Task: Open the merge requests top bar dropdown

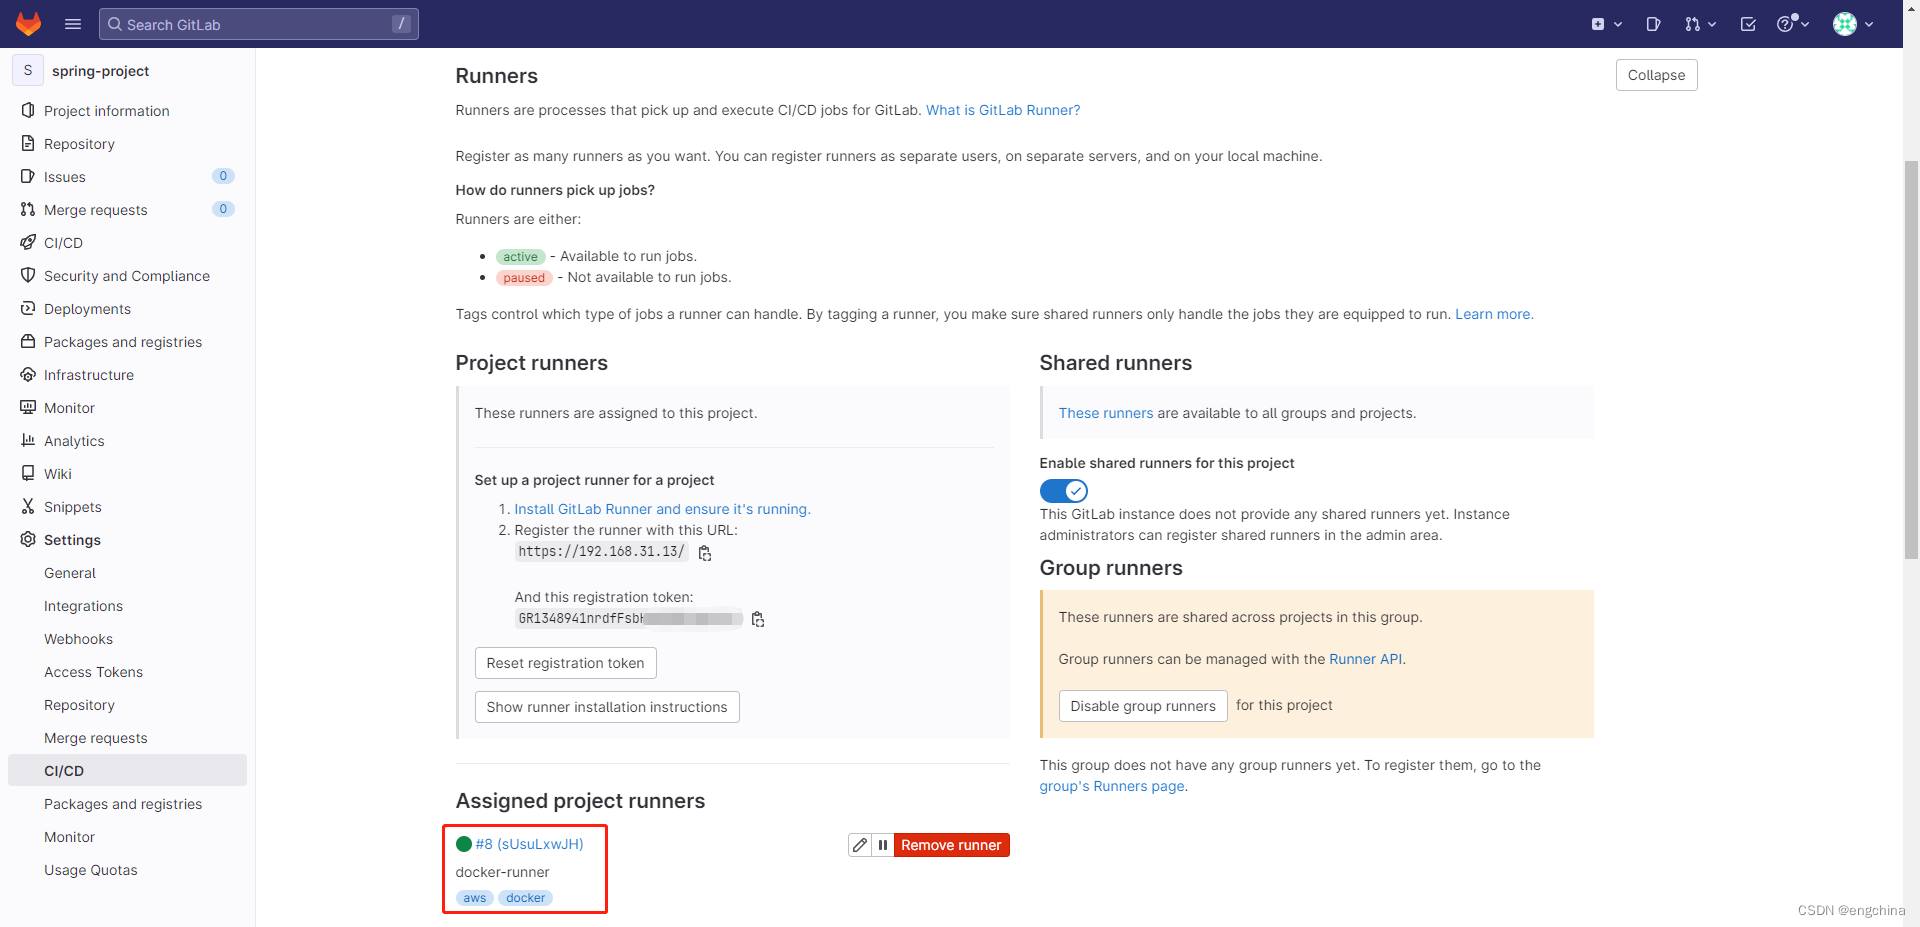Action: pos(1700,24)
